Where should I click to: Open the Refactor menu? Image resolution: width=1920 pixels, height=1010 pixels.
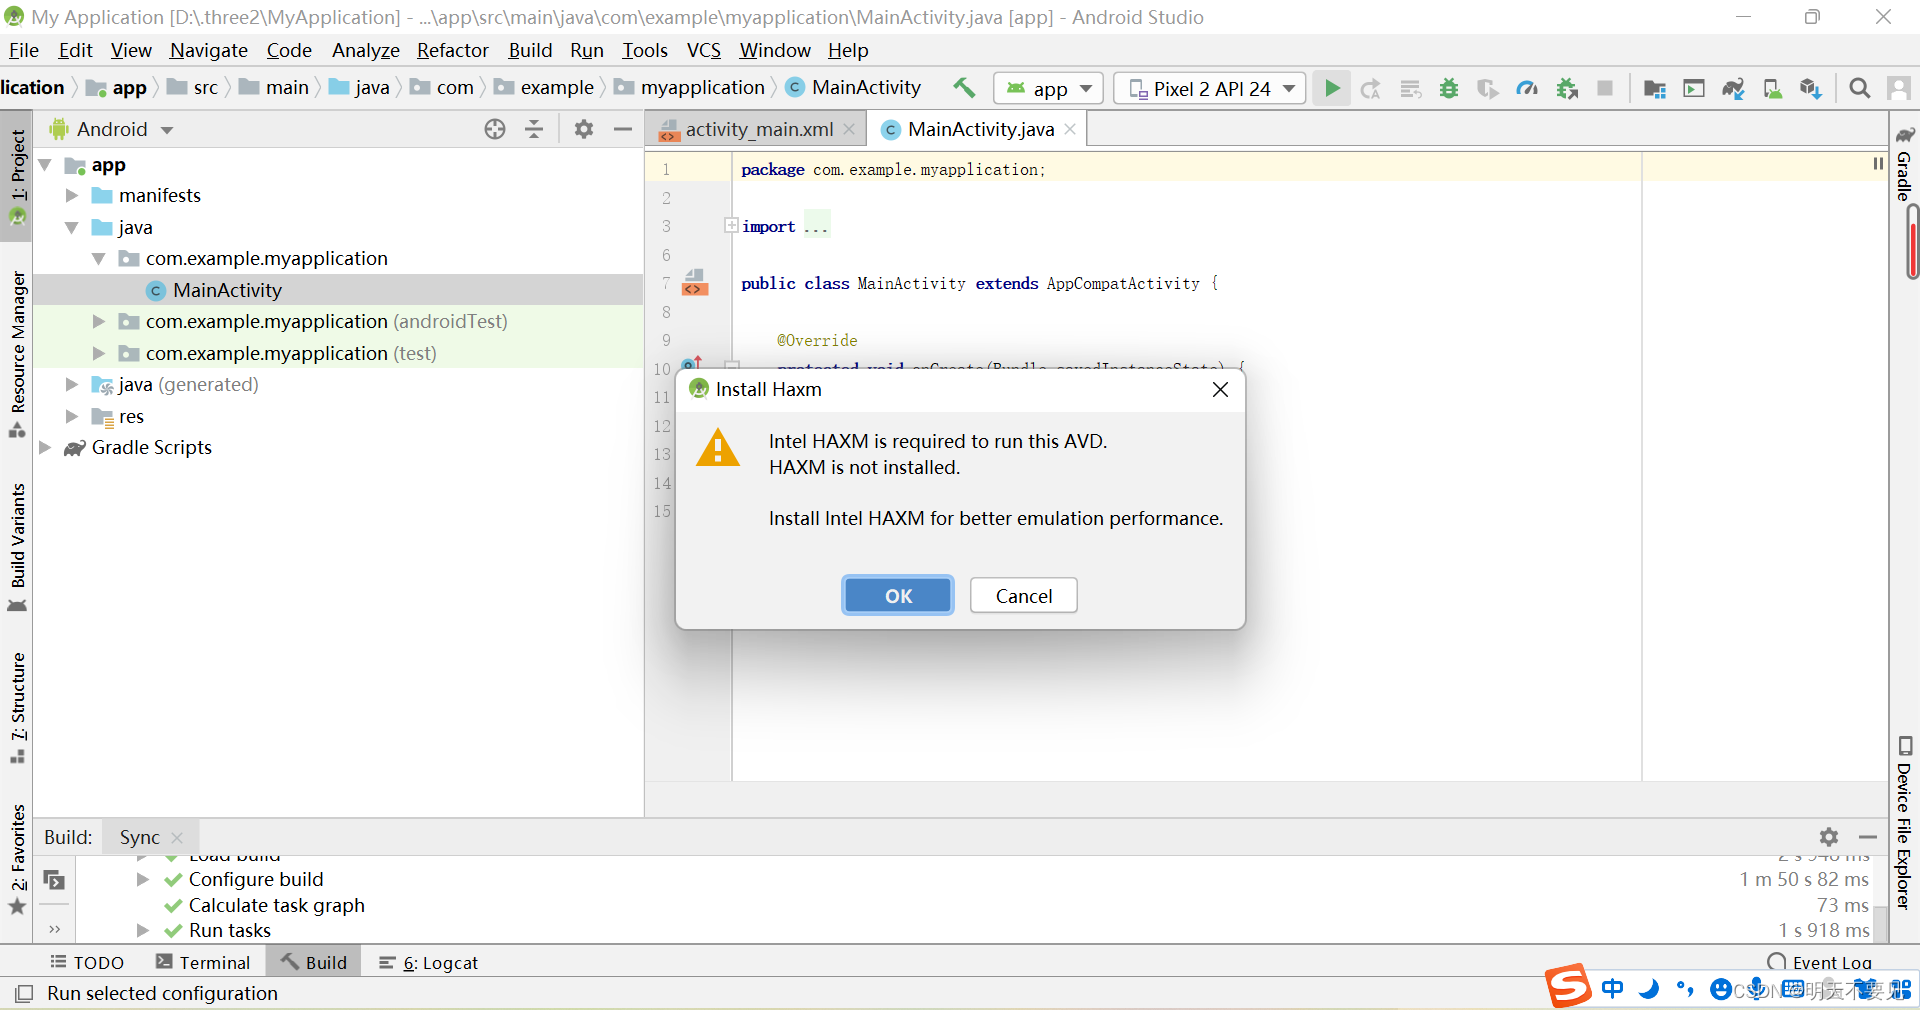(x=453, y=50)
